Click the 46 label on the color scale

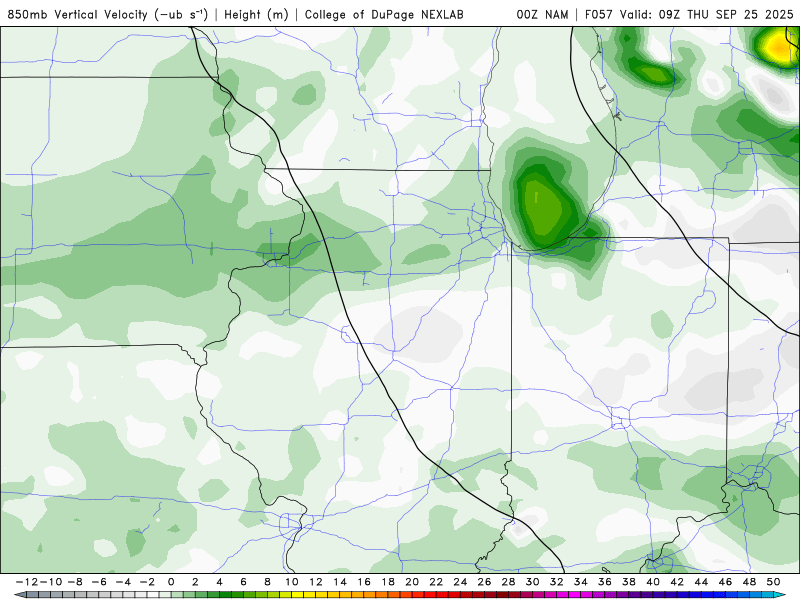pos(725,582)
